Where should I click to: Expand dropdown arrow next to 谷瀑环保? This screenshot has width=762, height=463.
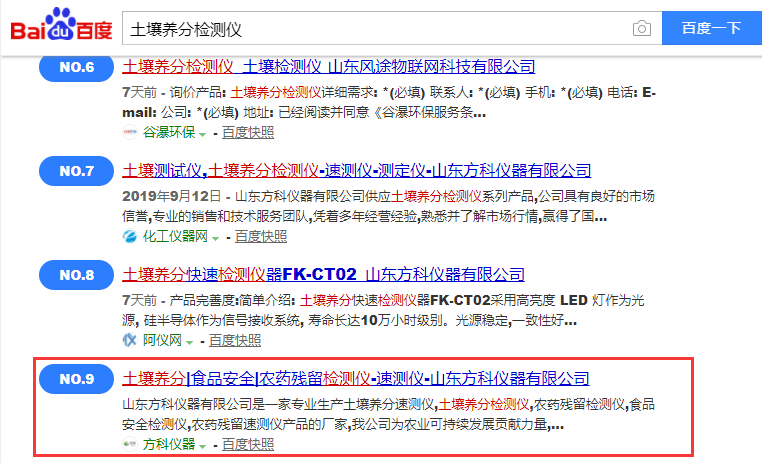click(203, 134)
